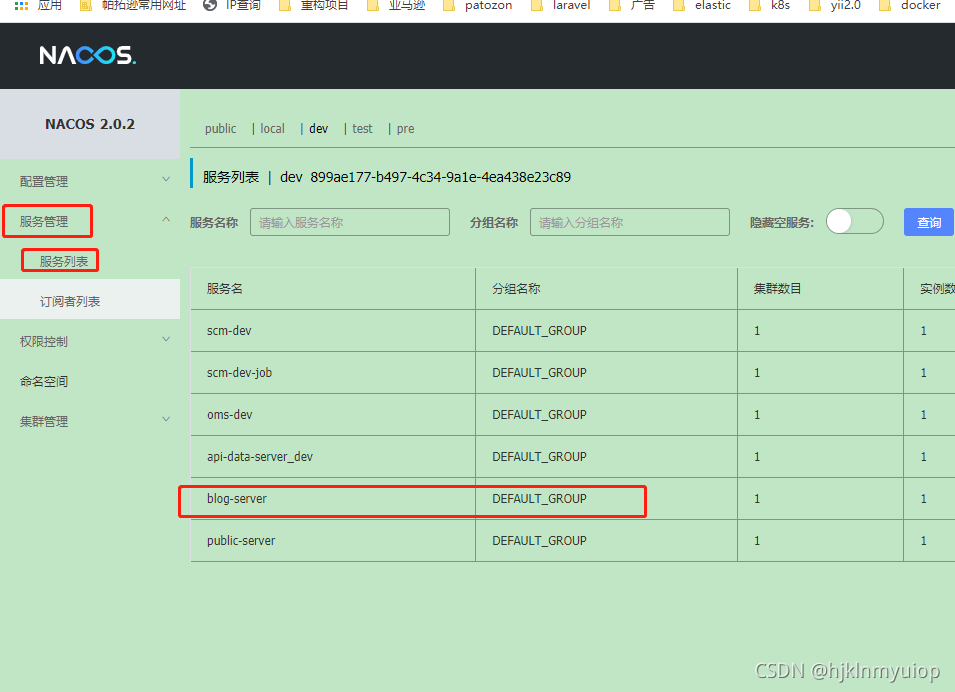Switch to the local namespace tab

tap(272, 129)
